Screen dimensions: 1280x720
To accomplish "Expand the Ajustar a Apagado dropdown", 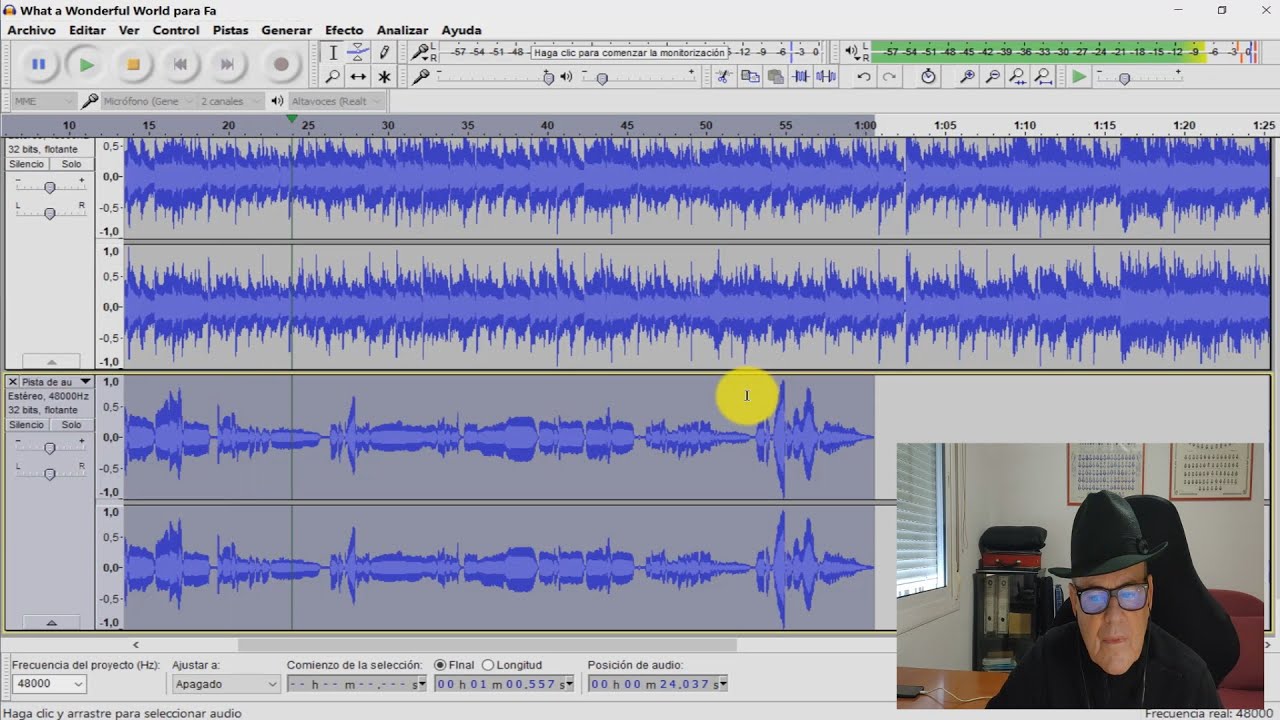I will pyautogui.click(x=226, y=684).
